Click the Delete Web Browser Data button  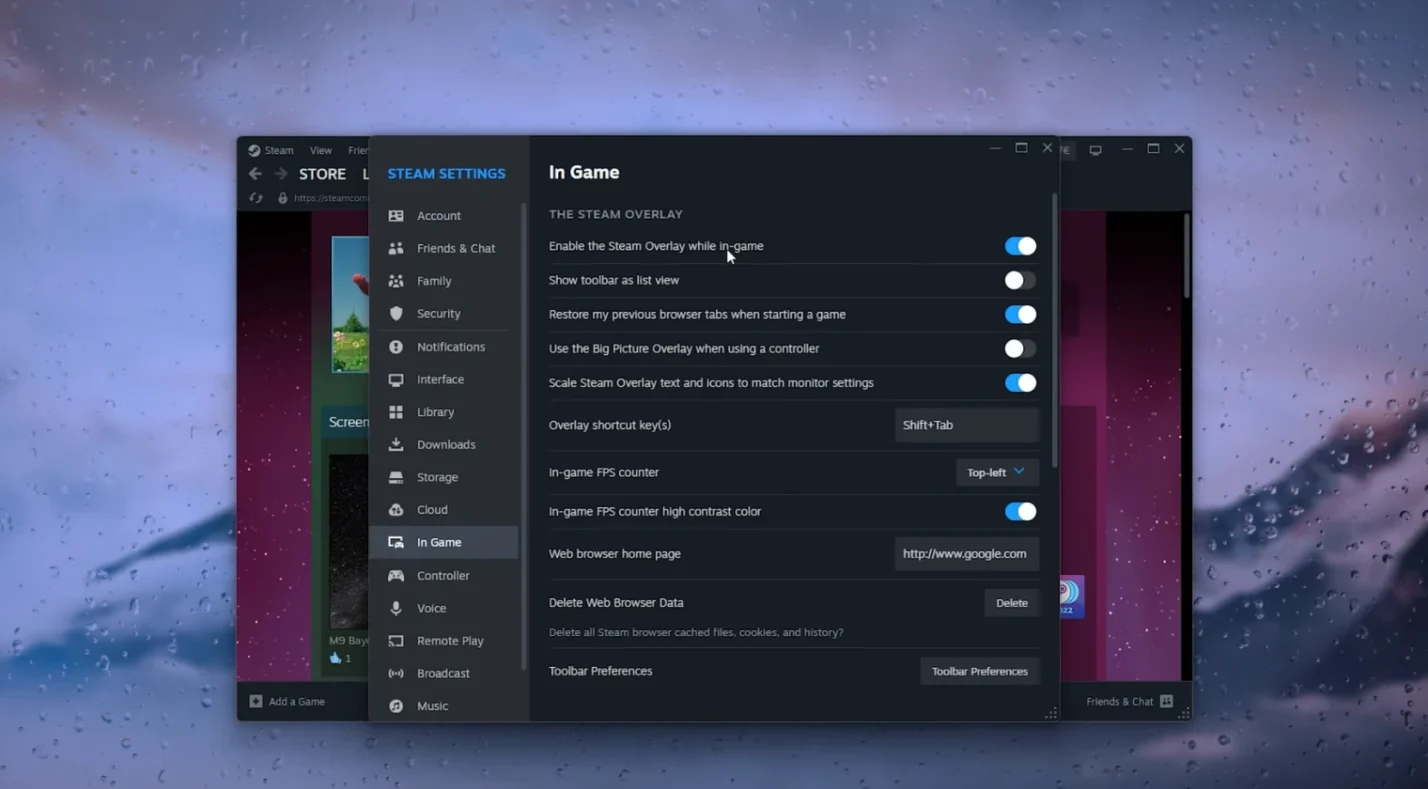click(x=1011, y=602)
